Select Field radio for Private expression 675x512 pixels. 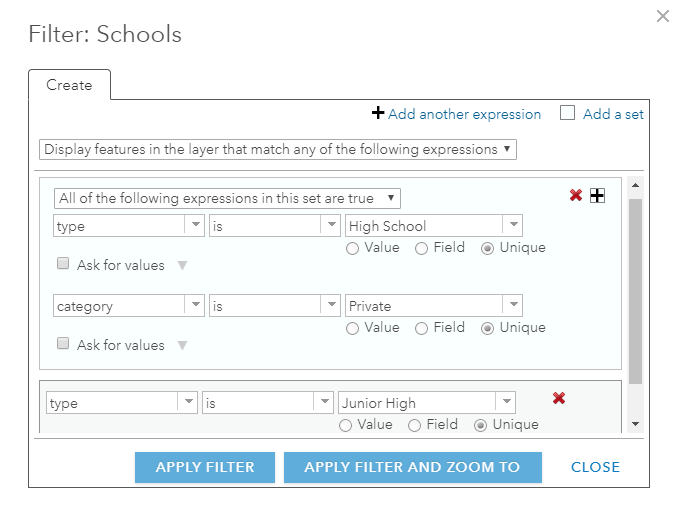click(x=421, y=328)
